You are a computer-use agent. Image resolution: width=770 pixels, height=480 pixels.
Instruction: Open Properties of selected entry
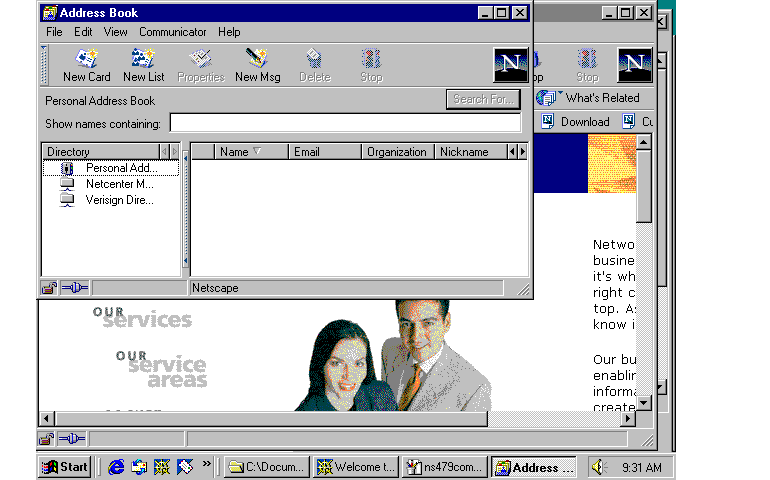tap(200, 65)
